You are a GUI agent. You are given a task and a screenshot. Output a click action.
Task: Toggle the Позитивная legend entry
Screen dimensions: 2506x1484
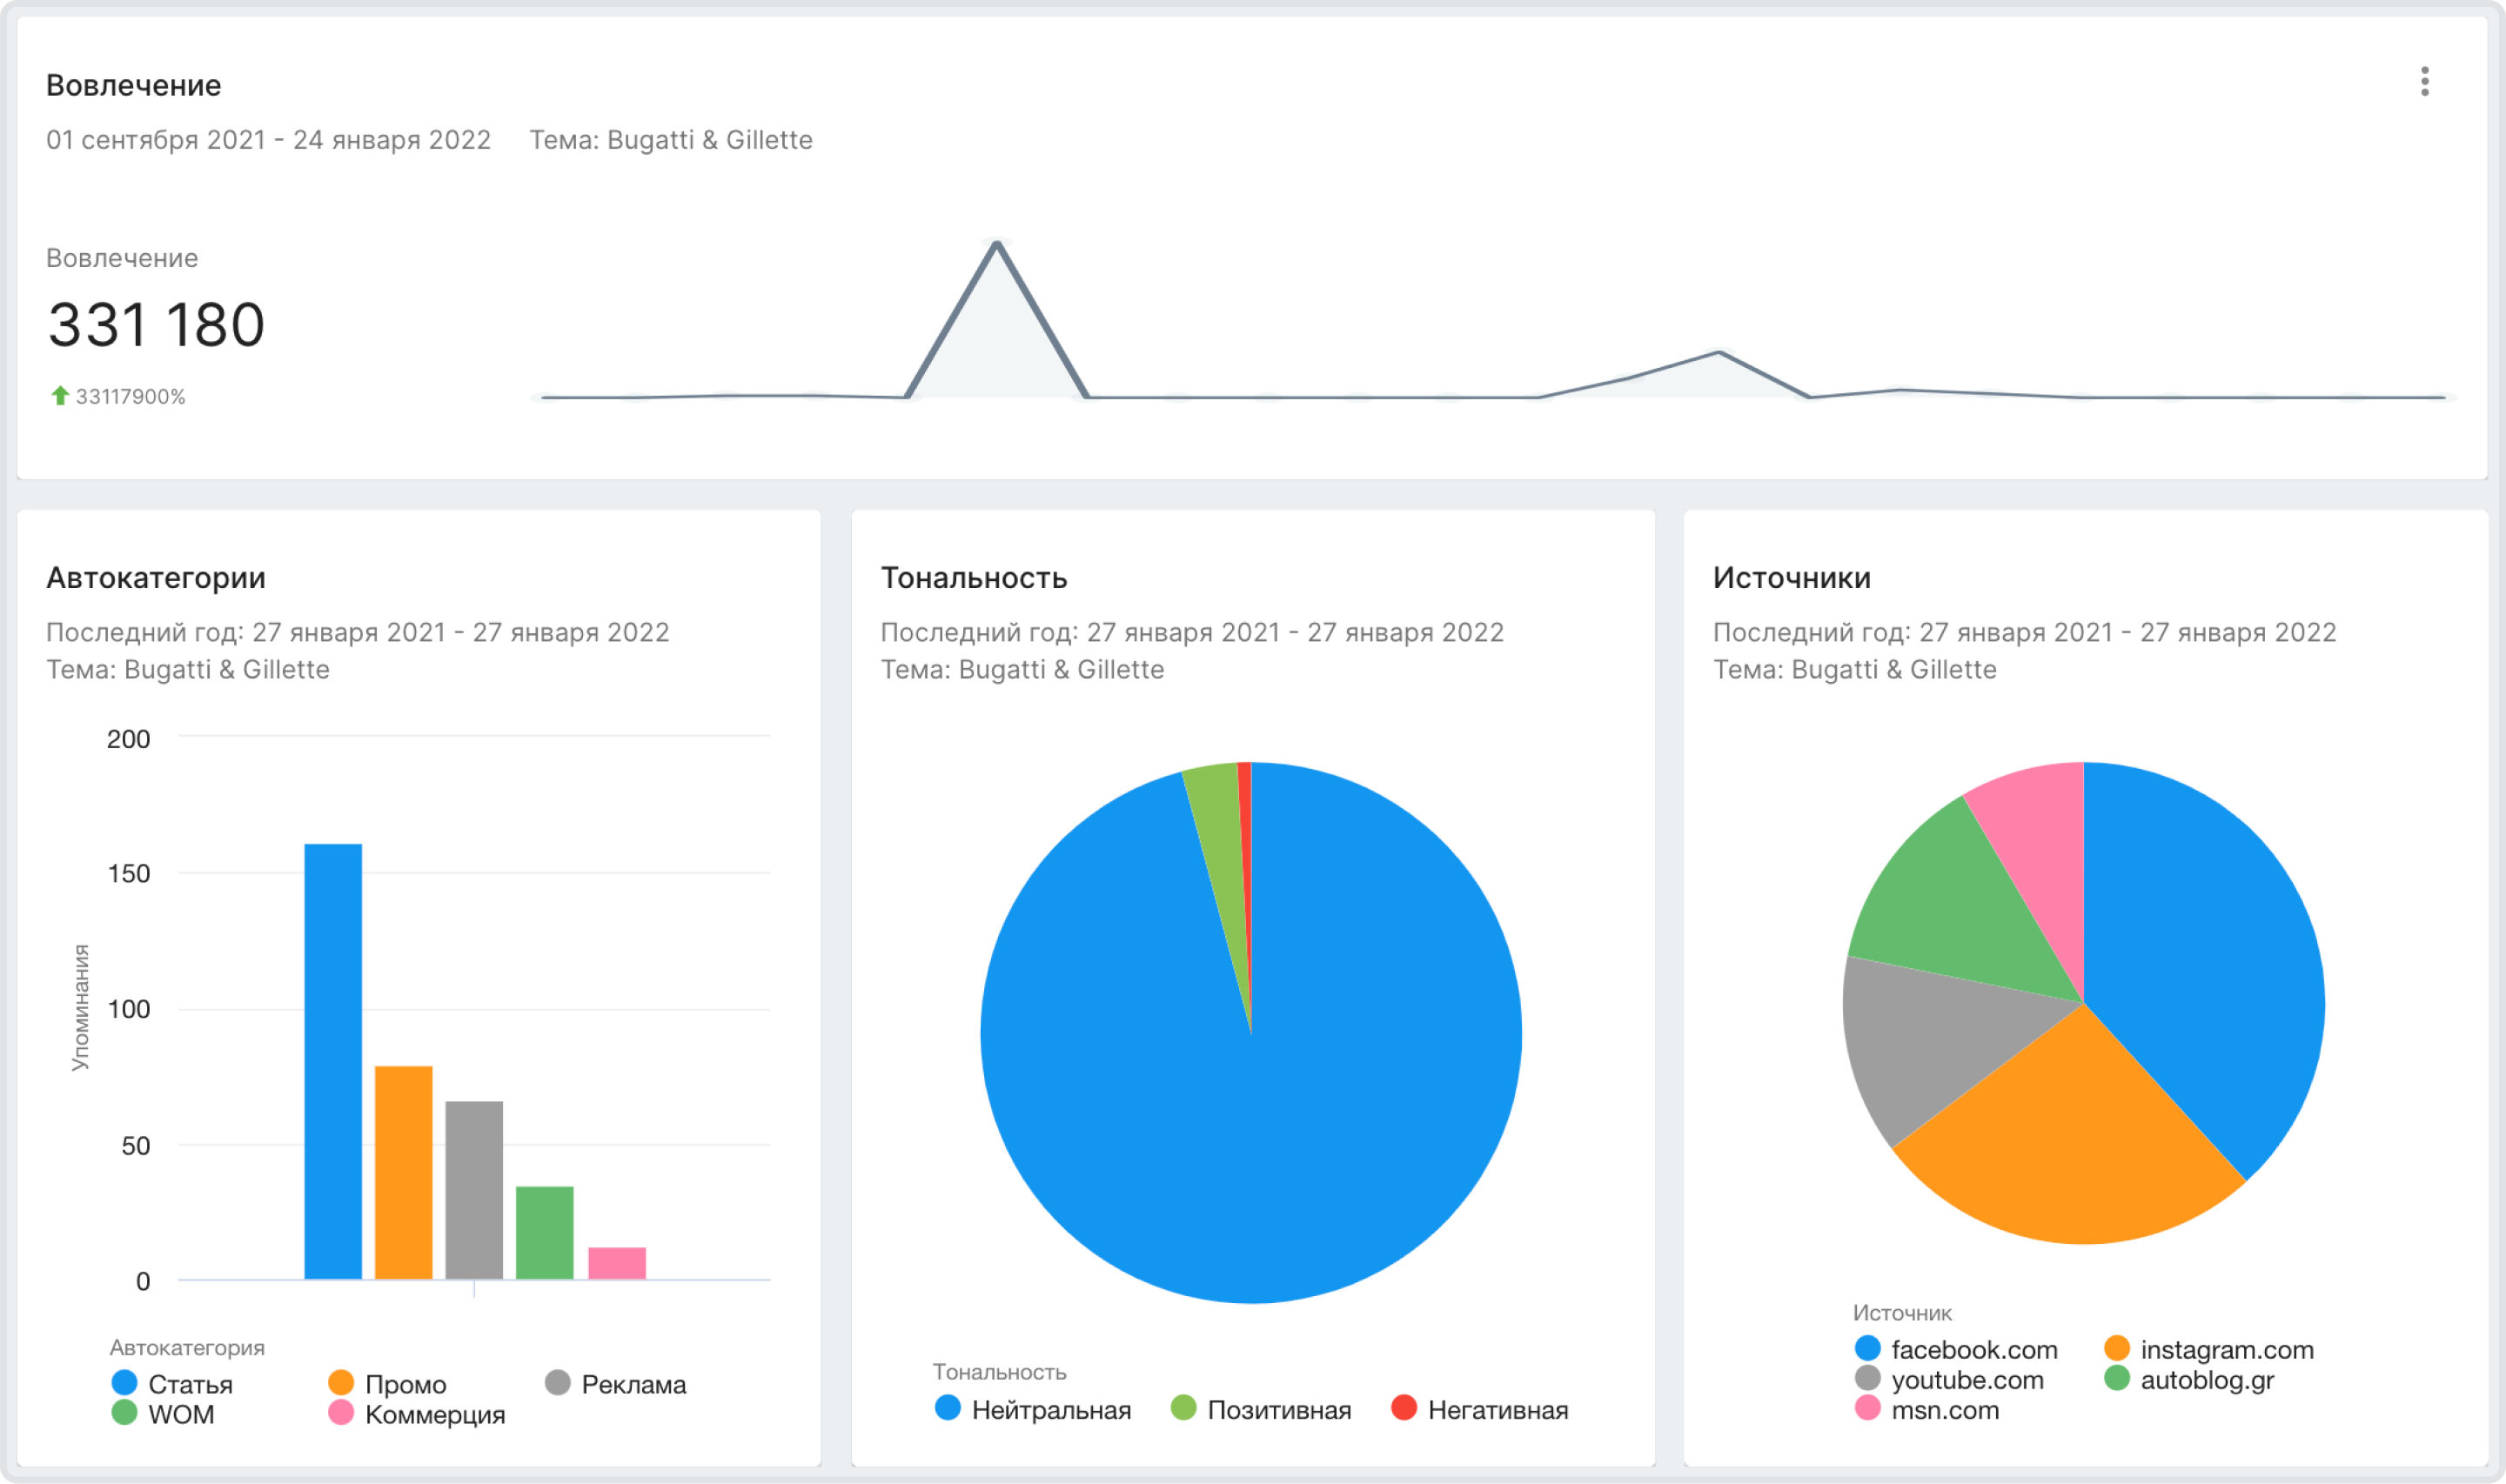(1261, 1409)
